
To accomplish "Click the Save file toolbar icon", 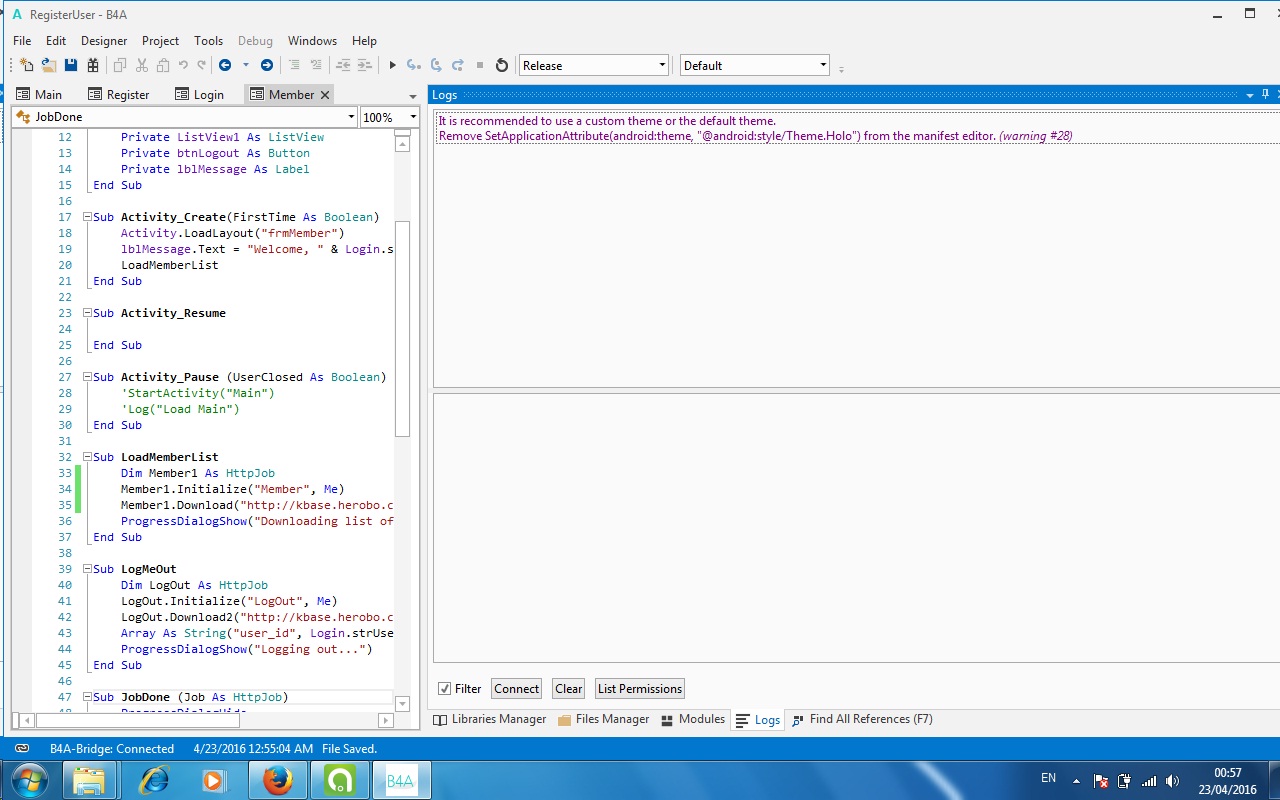I will pos(71,66).
